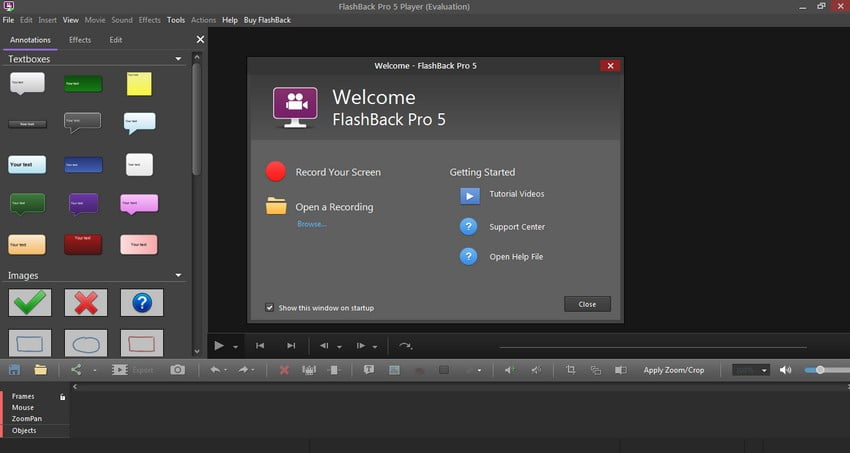Viewport: 850px width, 453px height.
Task: Click the red X delete icon in toolbar
Action: point(284,370)
